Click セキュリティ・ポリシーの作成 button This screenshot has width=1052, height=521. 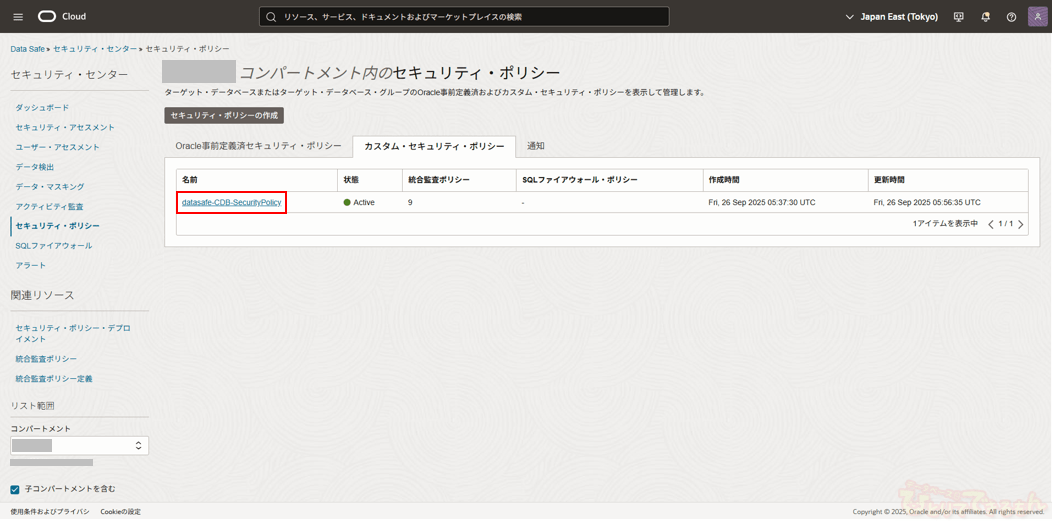[224, 116]
